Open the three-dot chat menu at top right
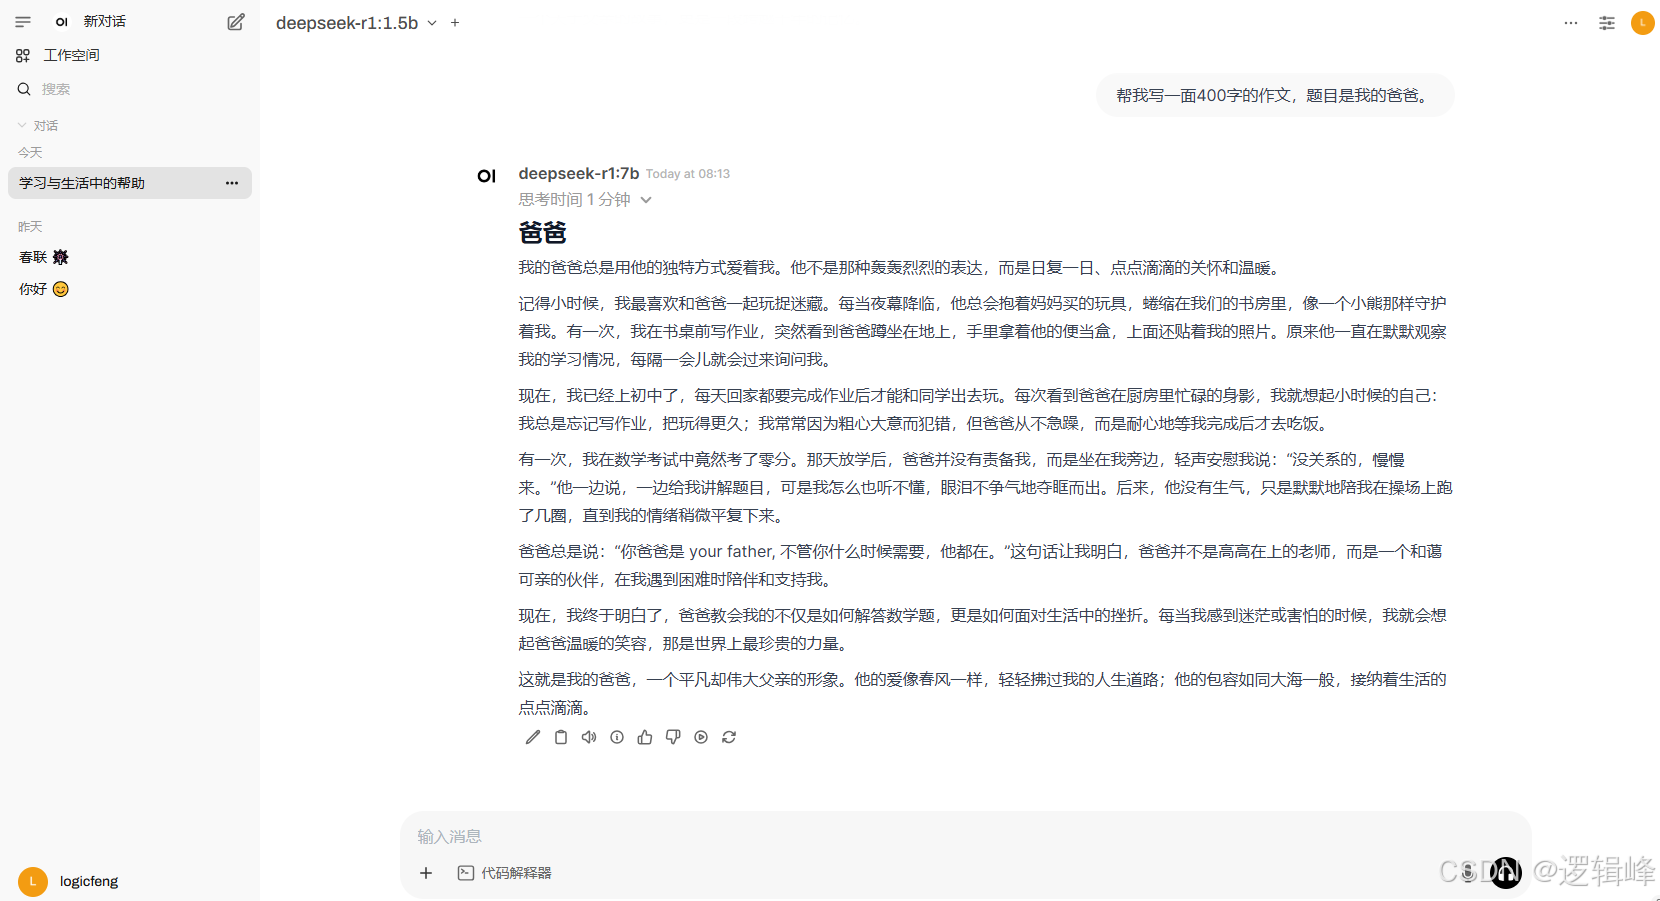1660x901 pixels. tap(1571, 23)
